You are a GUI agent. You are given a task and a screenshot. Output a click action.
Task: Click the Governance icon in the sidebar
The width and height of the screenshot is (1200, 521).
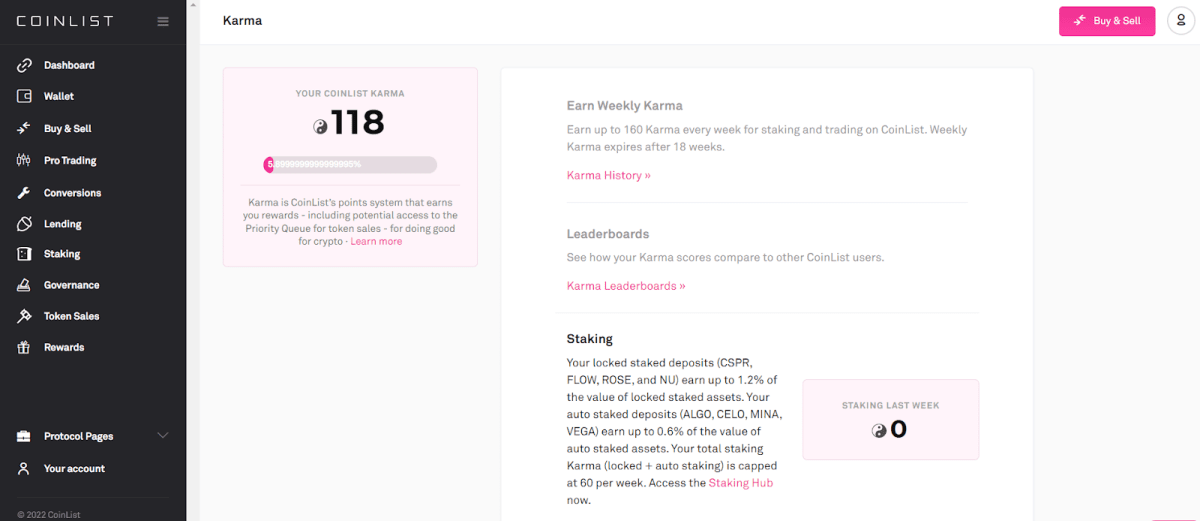tap(24, 285)
